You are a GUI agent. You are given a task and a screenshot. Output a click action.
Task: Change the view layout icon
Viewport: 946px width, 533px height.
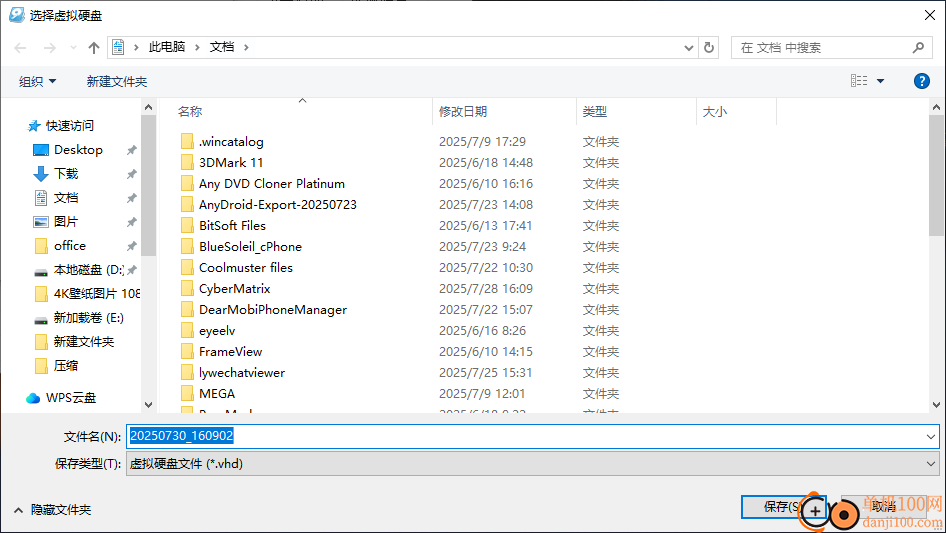859,80
